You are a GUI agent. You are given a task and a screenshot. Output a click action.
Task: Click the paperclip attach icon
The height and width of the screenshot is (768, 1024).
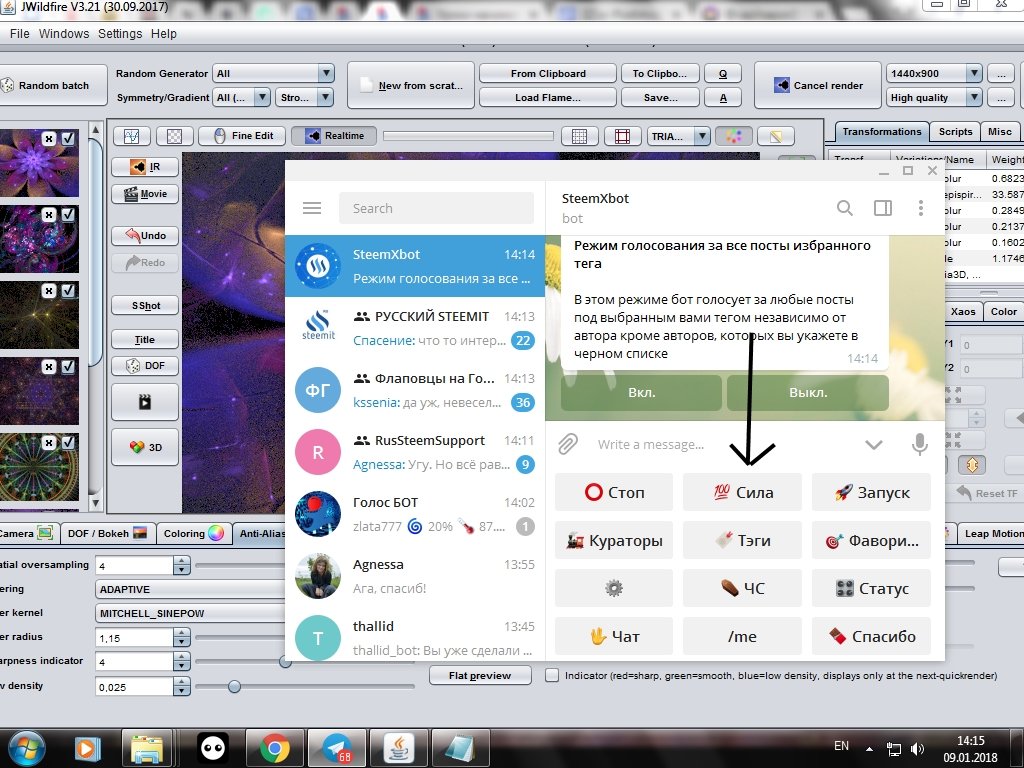point(568,444)
